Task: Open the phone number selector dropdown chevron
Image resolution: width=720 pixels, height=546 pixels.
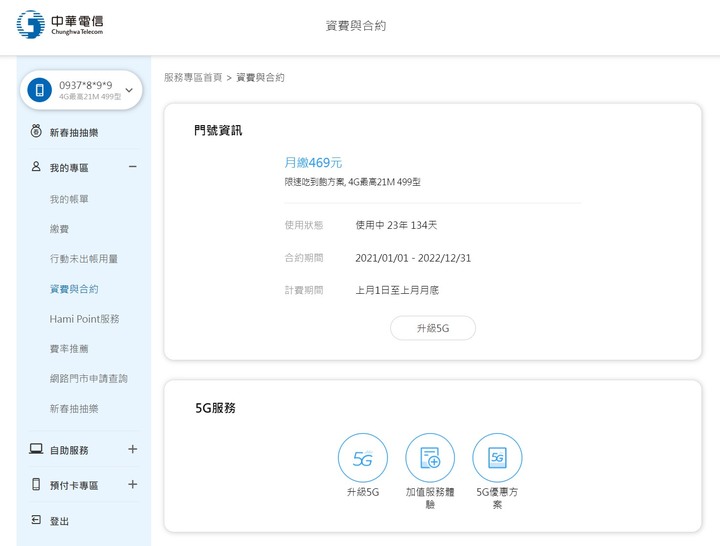Action: [x=129, y=90]
